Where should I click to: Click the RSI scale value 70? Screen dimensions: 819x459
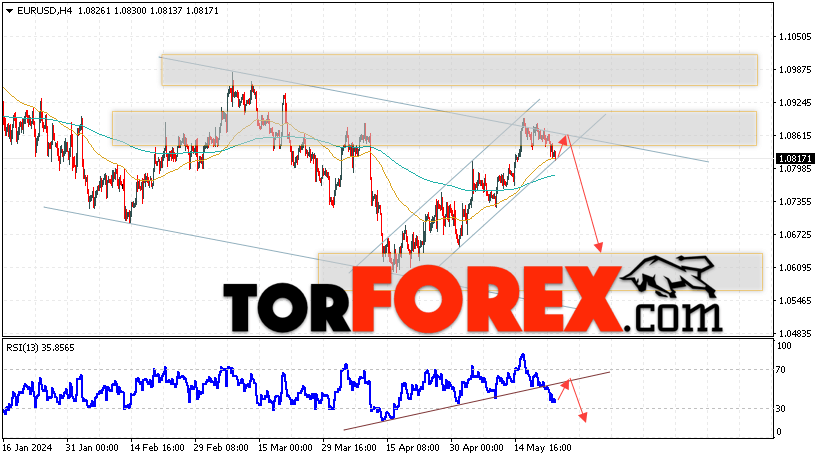780,370
